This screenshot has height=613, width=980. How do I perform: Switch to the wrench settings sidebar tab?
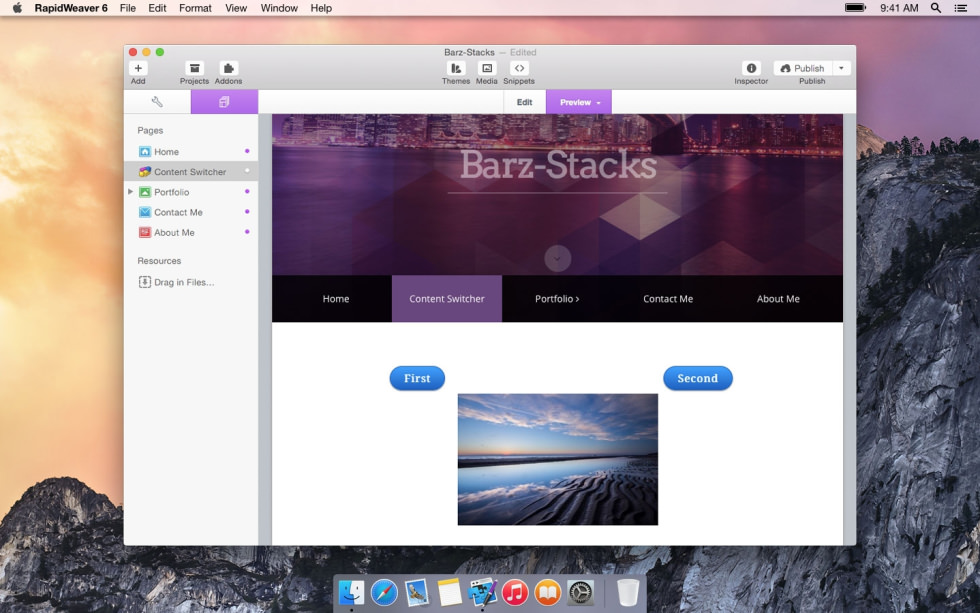(158, 102)
